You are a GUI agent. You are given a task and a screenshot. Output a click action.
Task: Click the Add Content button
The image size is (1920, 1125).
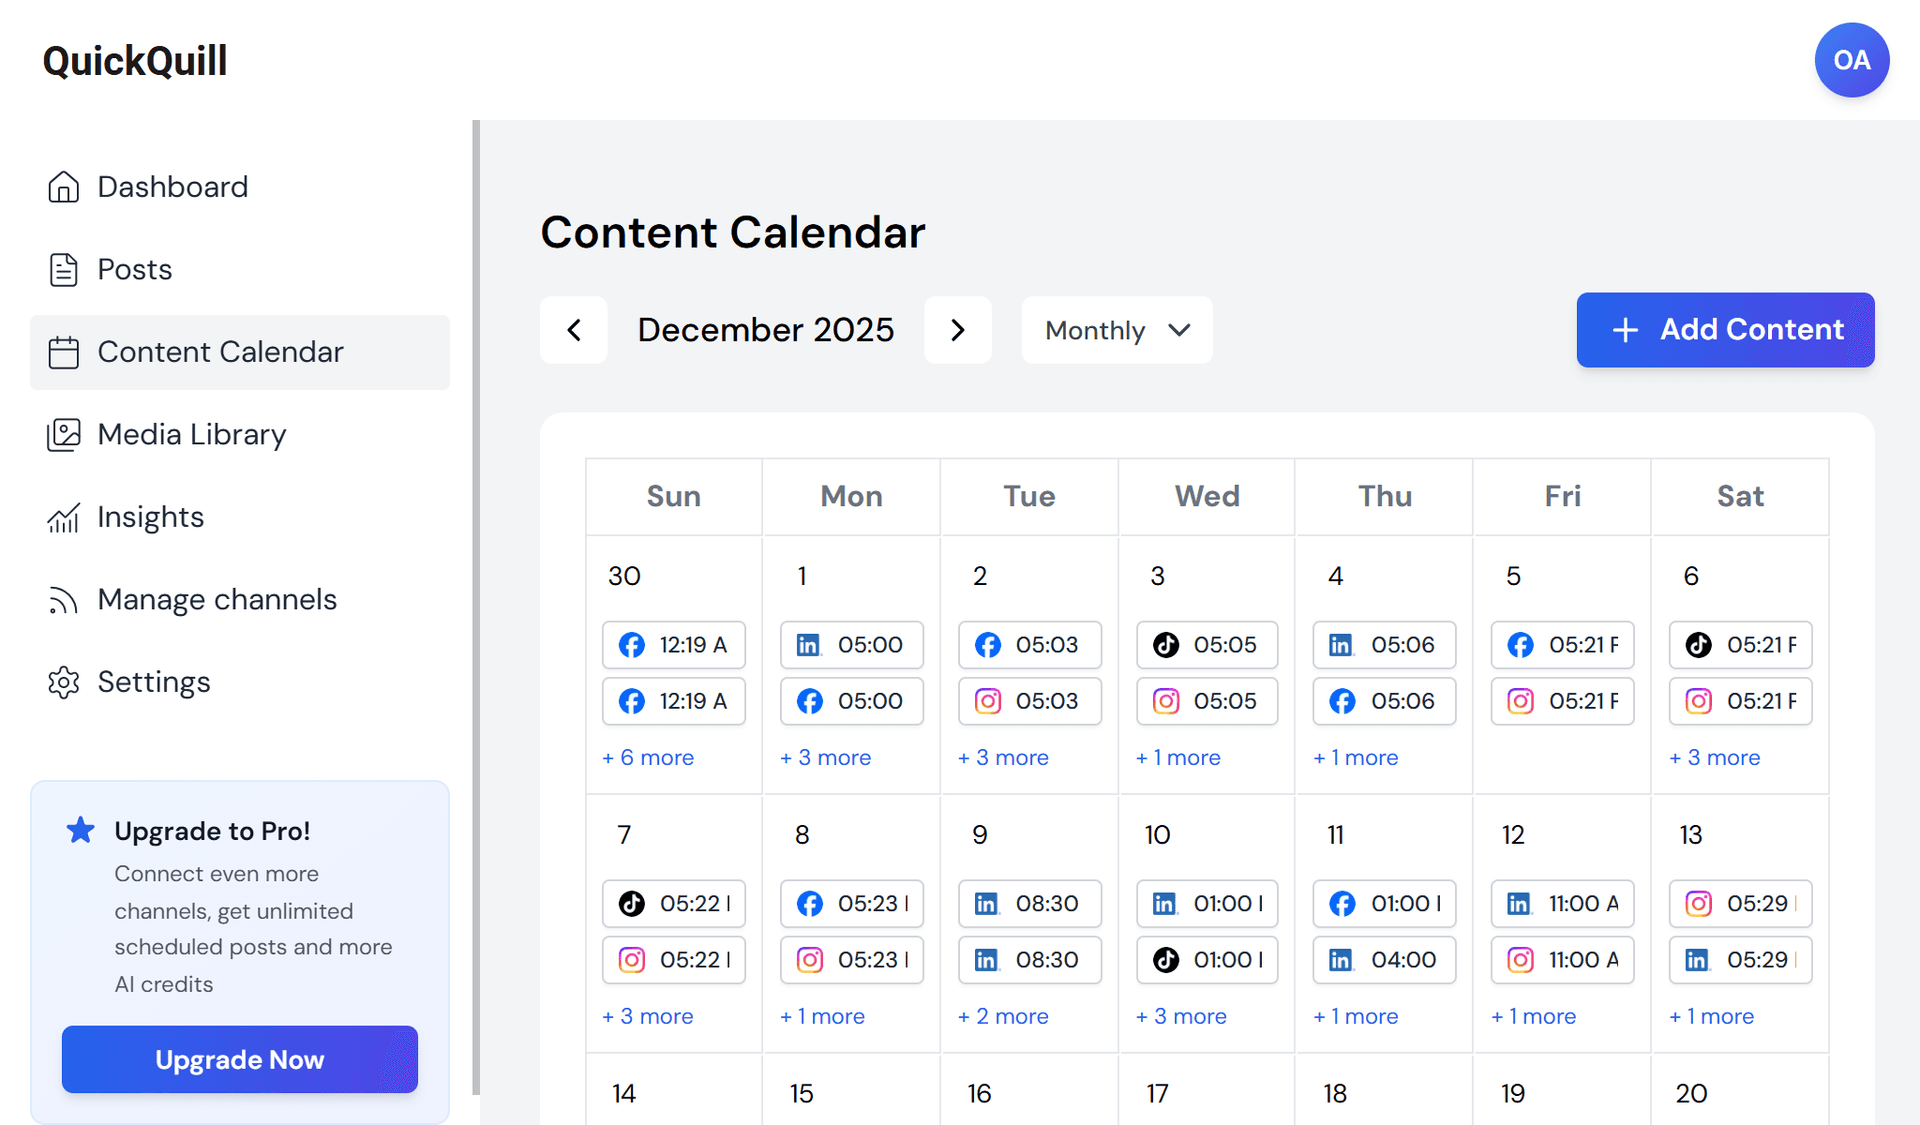pos(1724,330)
